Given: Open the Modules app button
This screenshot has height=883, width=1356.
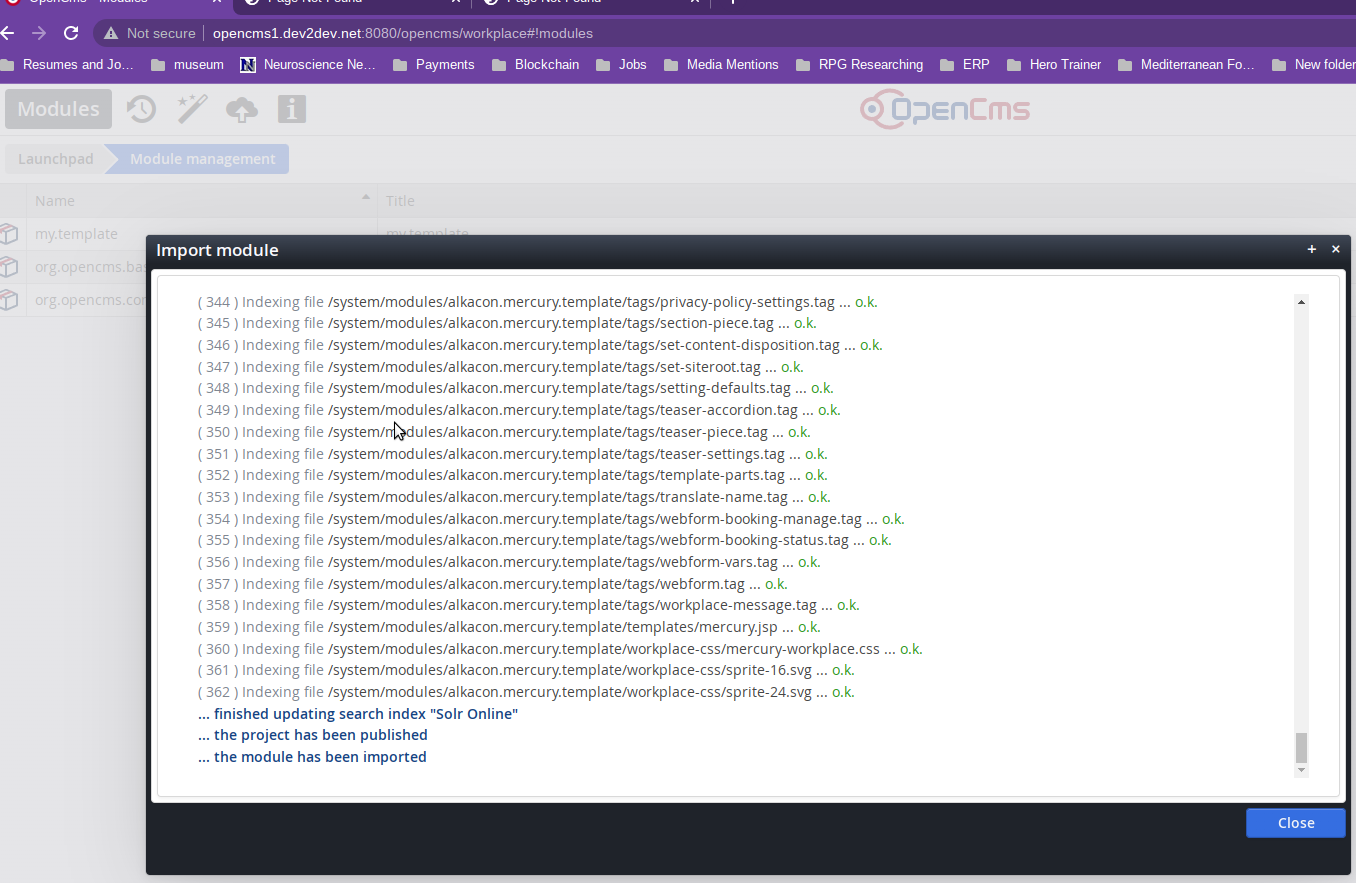Looking at the screenshot, I should point(58,109).
